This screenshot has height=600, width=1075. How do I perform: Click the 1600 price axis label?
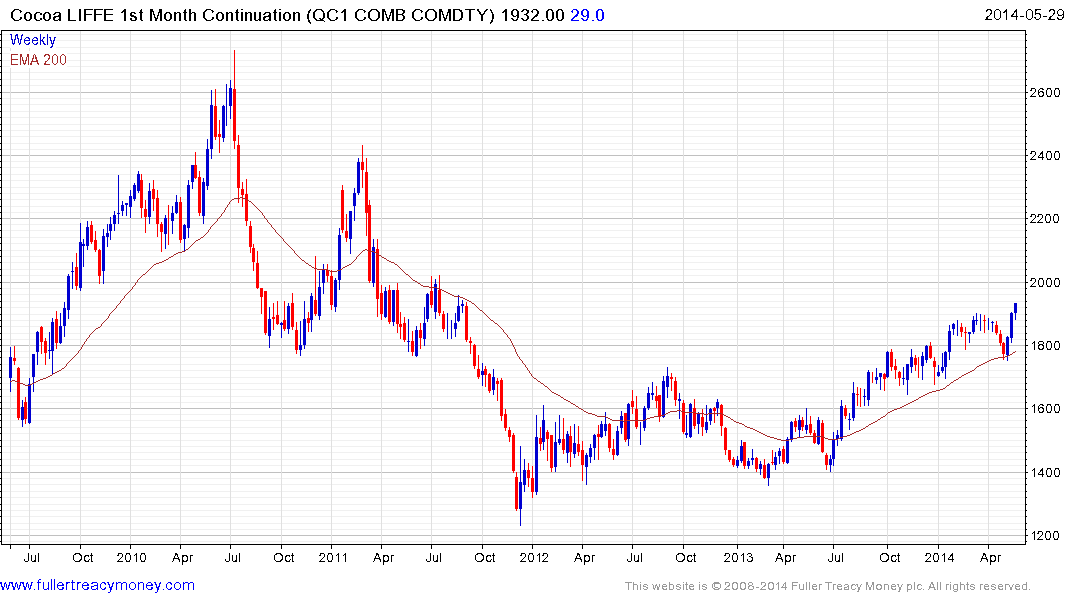[1046, 409]
